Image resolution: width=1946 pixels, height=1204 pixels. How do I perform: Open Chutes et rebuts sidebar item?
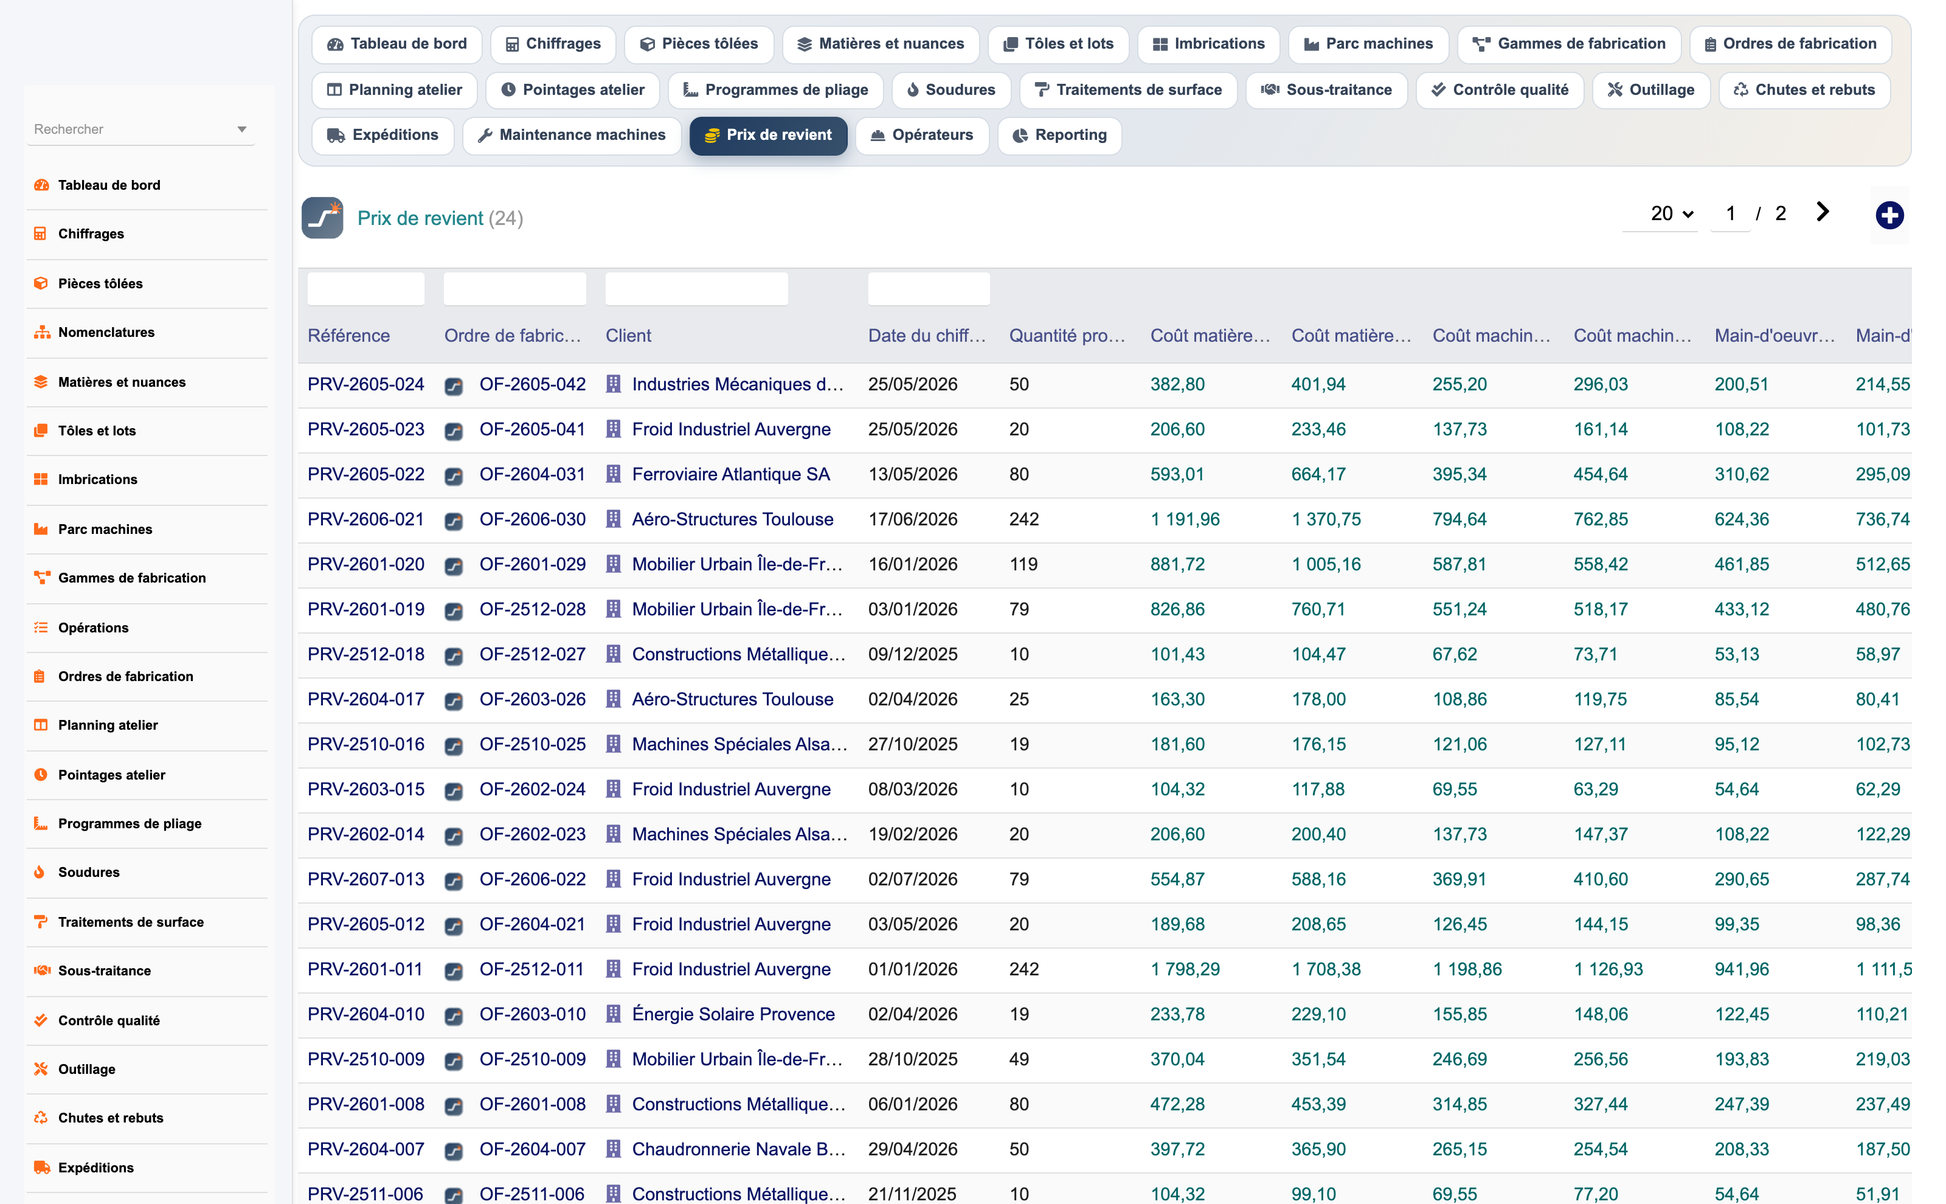tap(111, 1119)
